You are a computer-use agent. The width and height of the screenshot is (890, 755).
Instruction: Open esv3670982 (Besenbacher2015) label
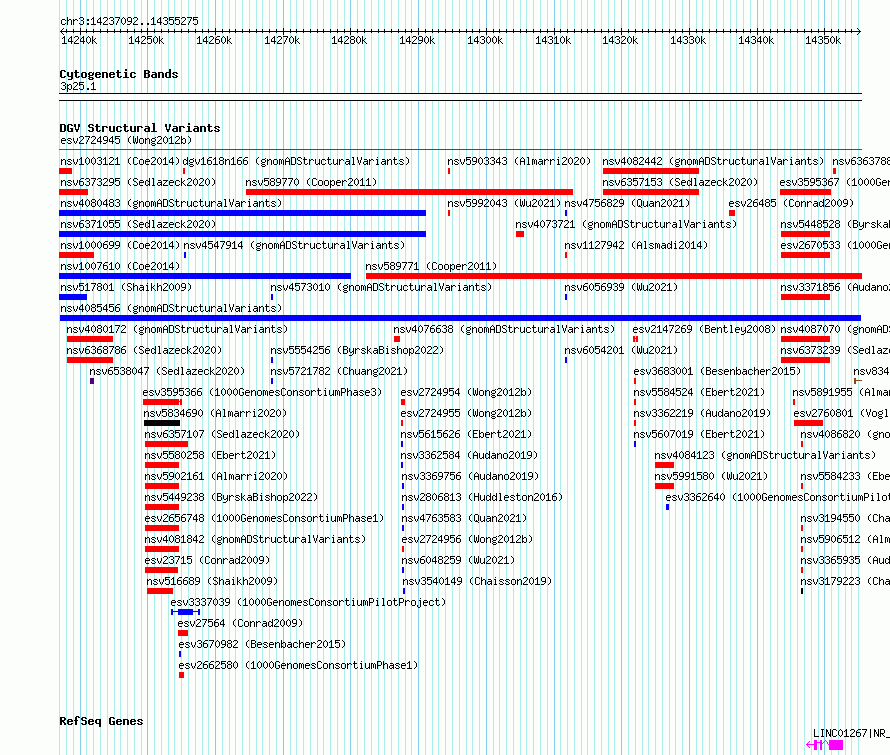262,644
